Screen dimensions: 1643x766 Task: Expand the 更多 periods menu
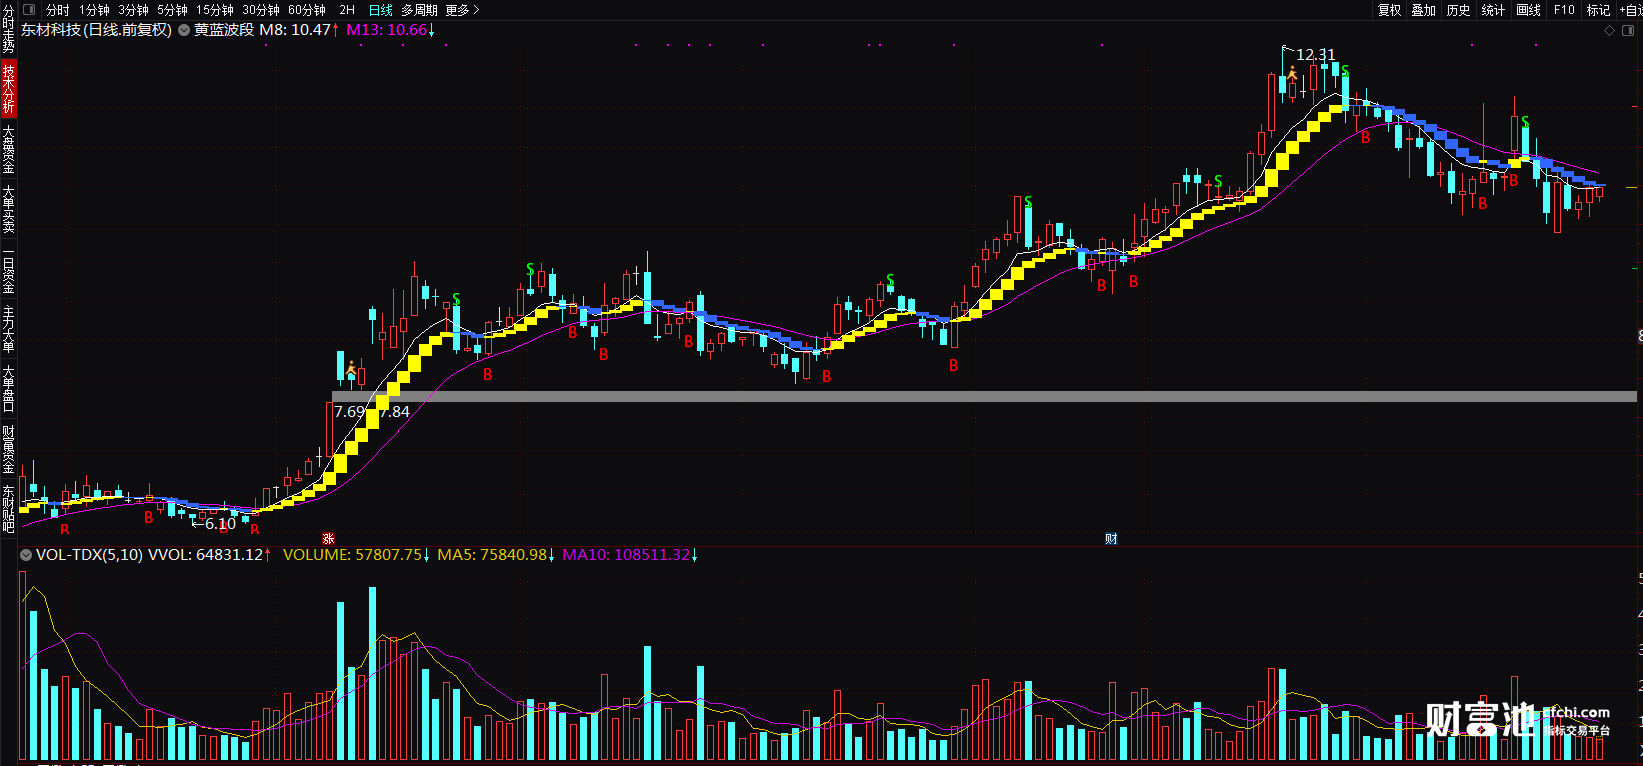click(x=462, y=10)
